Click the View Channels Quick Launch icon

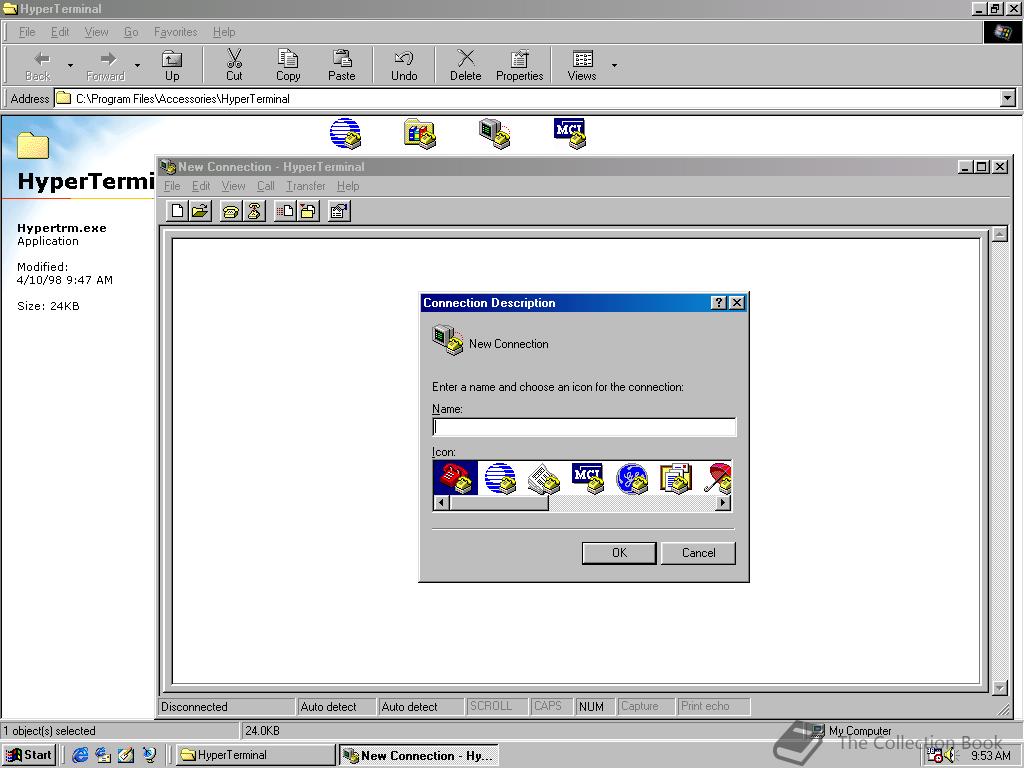click(150, 755)
